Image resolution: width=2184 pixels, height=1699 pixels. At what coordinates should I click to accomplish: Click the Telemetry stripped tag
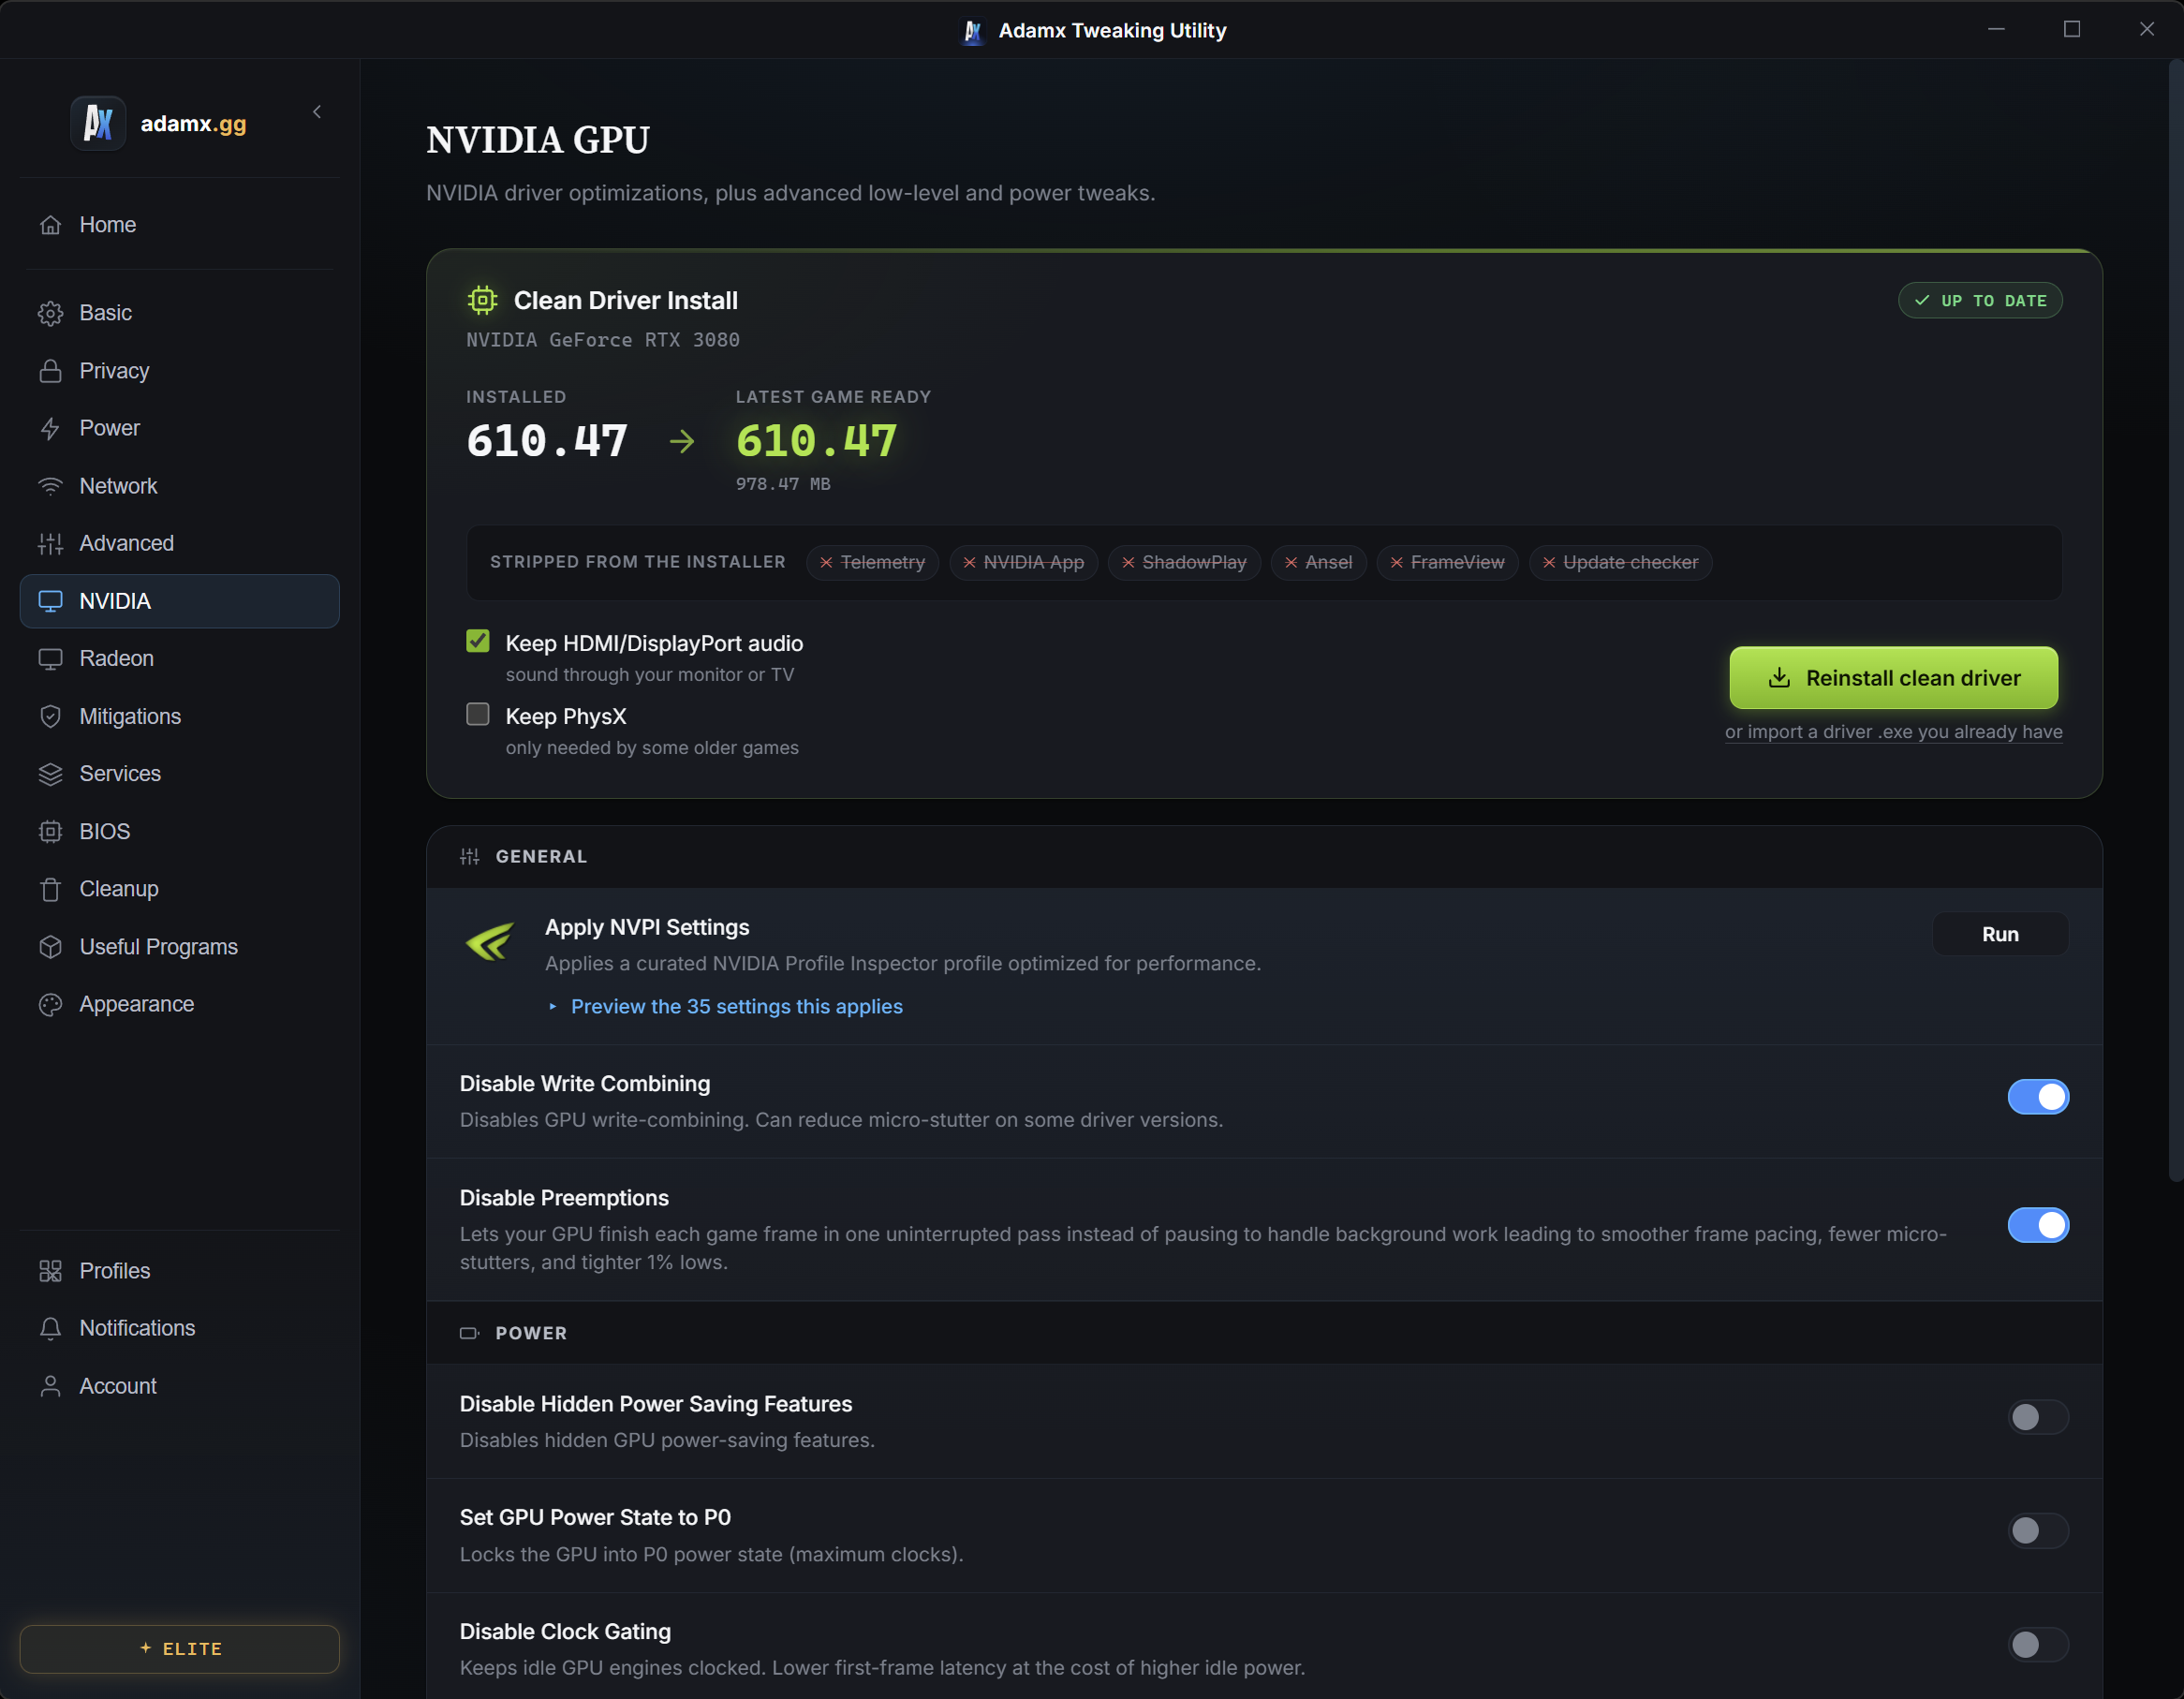tap(872, 563)
